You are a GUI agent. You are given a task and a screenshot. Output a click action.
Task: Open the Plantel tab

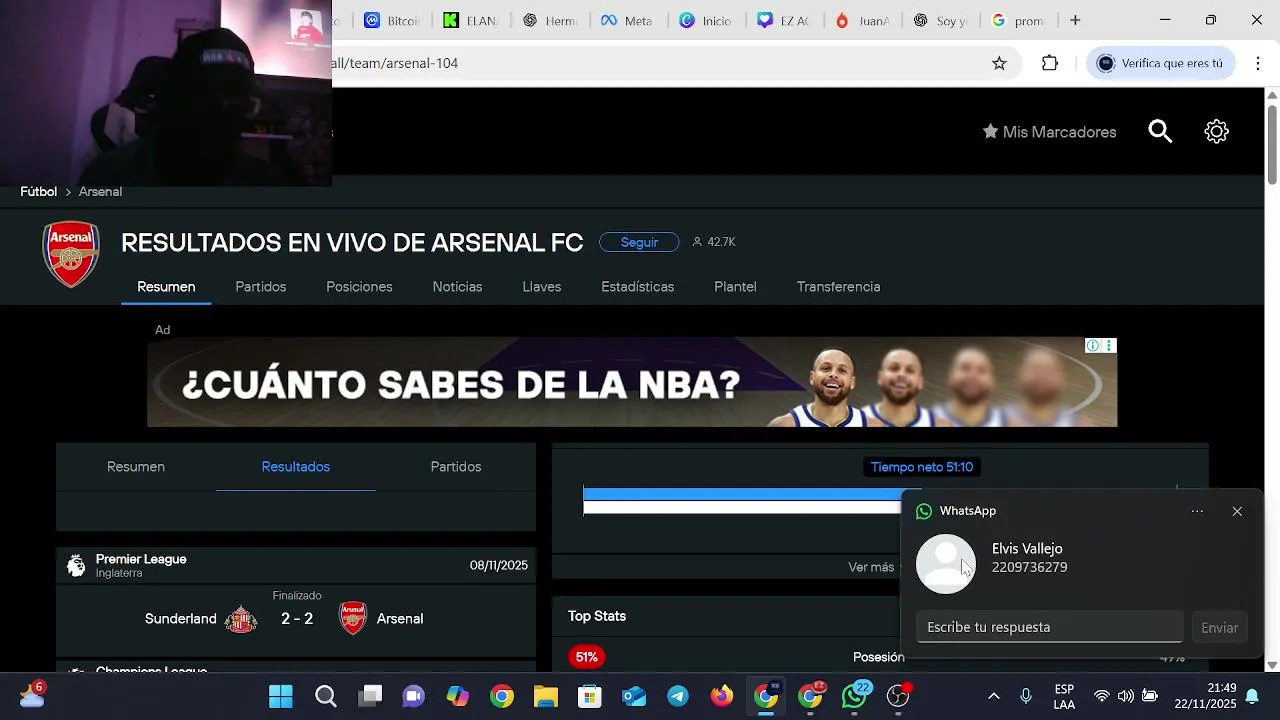click(735, 287)
